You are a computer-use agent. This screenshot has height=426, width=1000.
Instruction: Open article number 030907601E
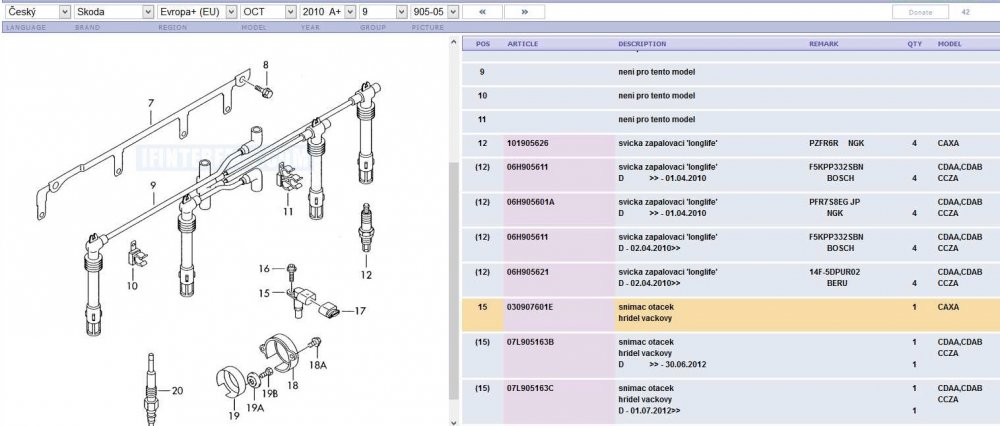click(x=529, y=307)
